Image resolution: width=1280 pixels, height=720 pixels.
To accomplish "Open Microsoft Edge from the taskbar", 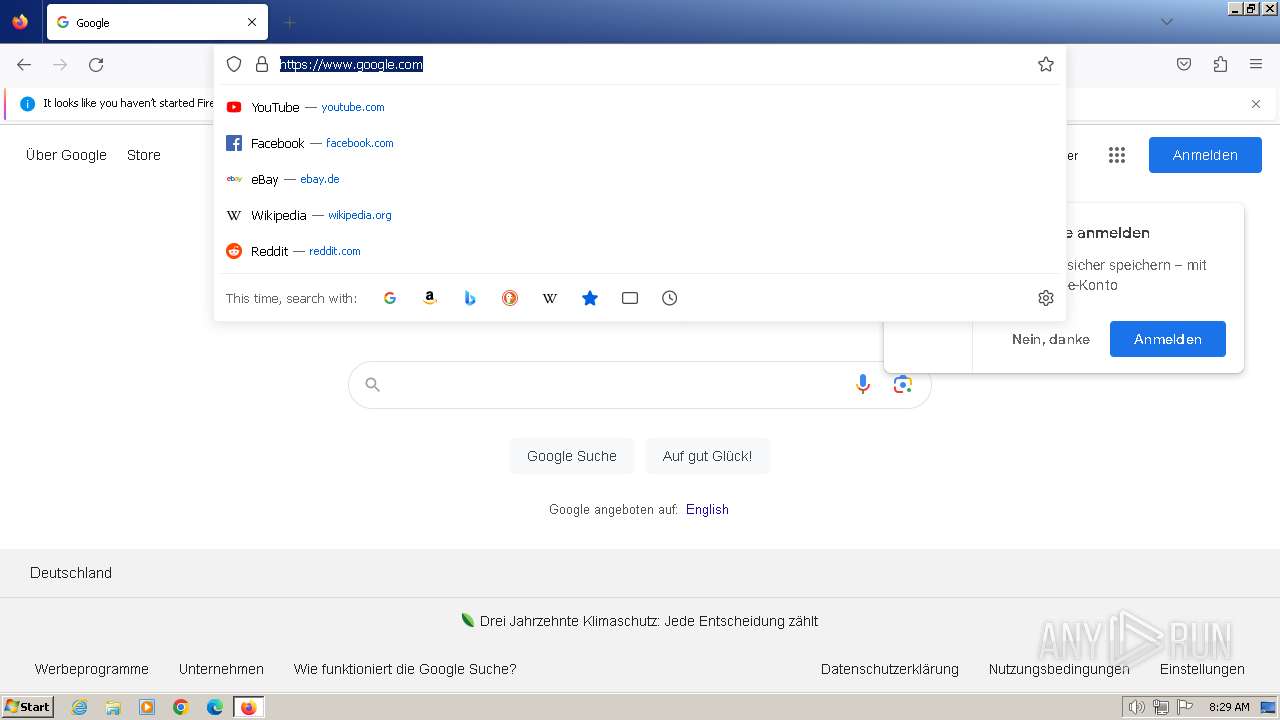I will tap(215, 707).
